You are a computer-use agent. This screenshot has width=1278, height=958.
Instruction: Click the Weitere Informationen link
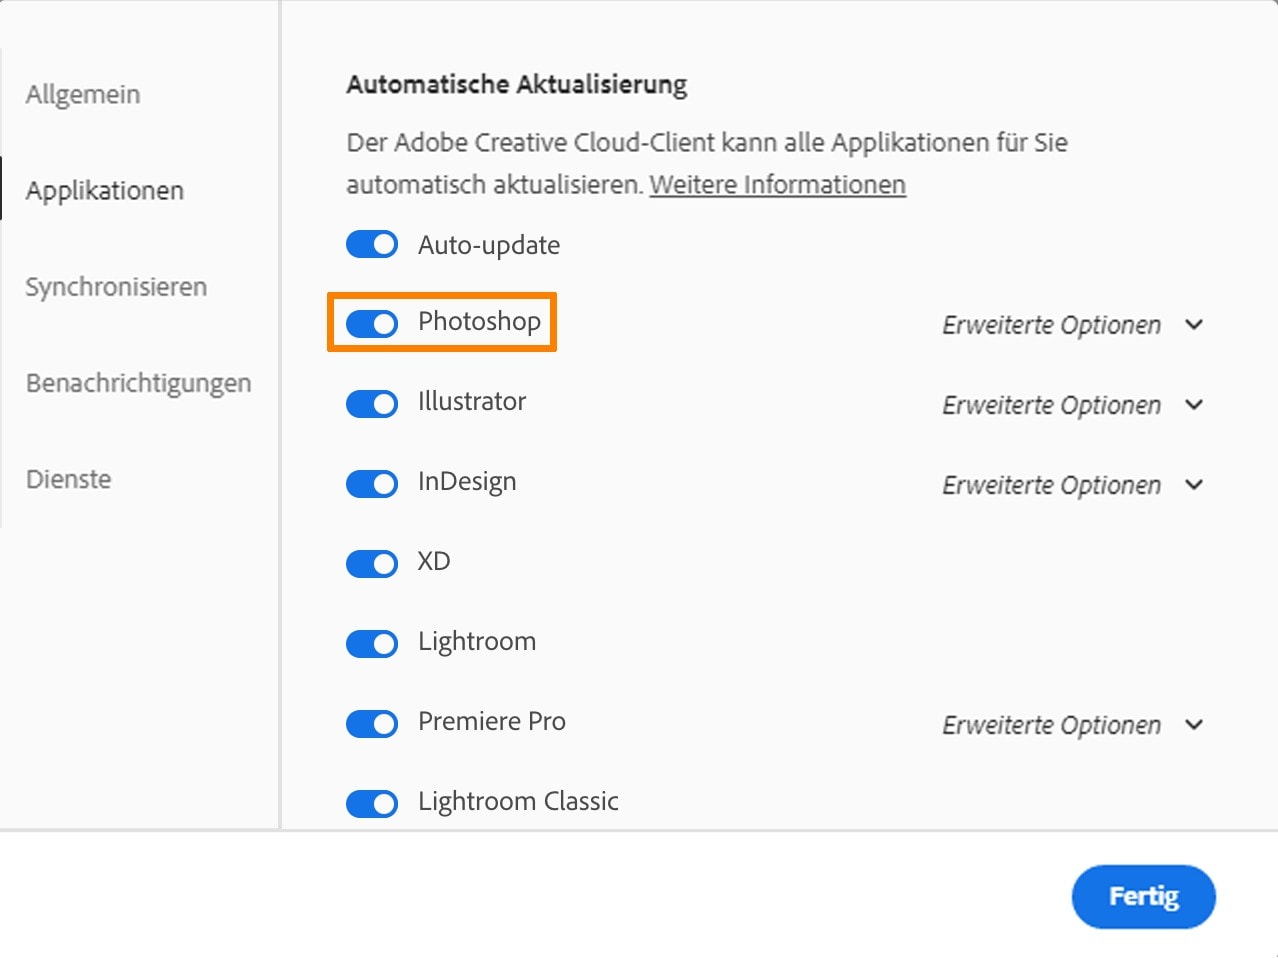point(777,185)
